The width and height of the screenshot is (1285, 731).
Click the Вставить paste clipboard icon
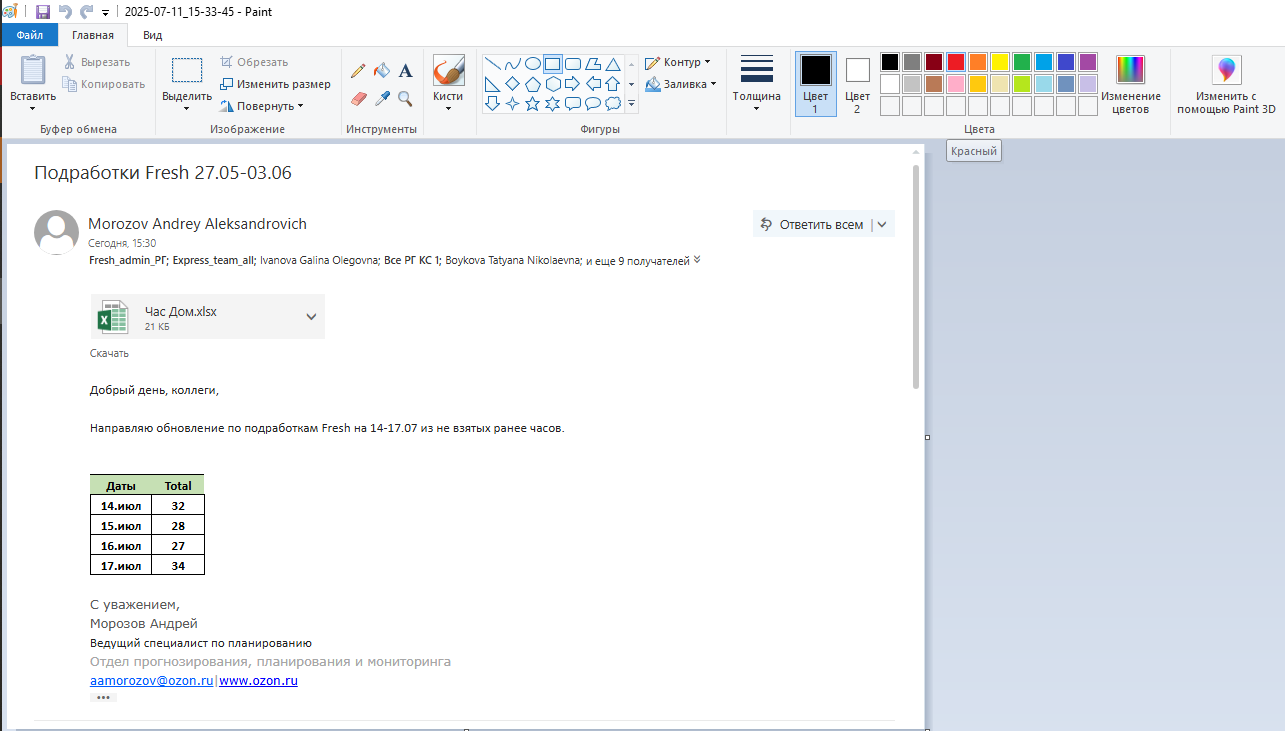click(33, 70)
